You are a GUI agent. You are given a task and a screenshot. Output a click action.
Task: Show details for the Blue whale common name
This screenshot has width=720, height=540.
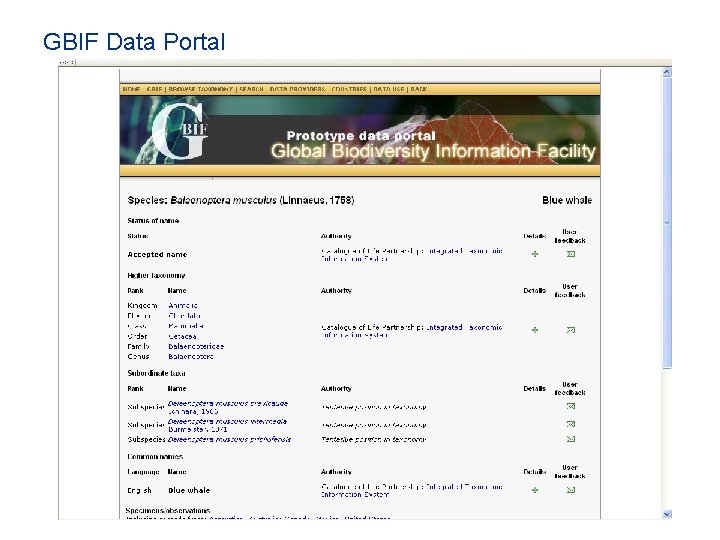point(534,490)
